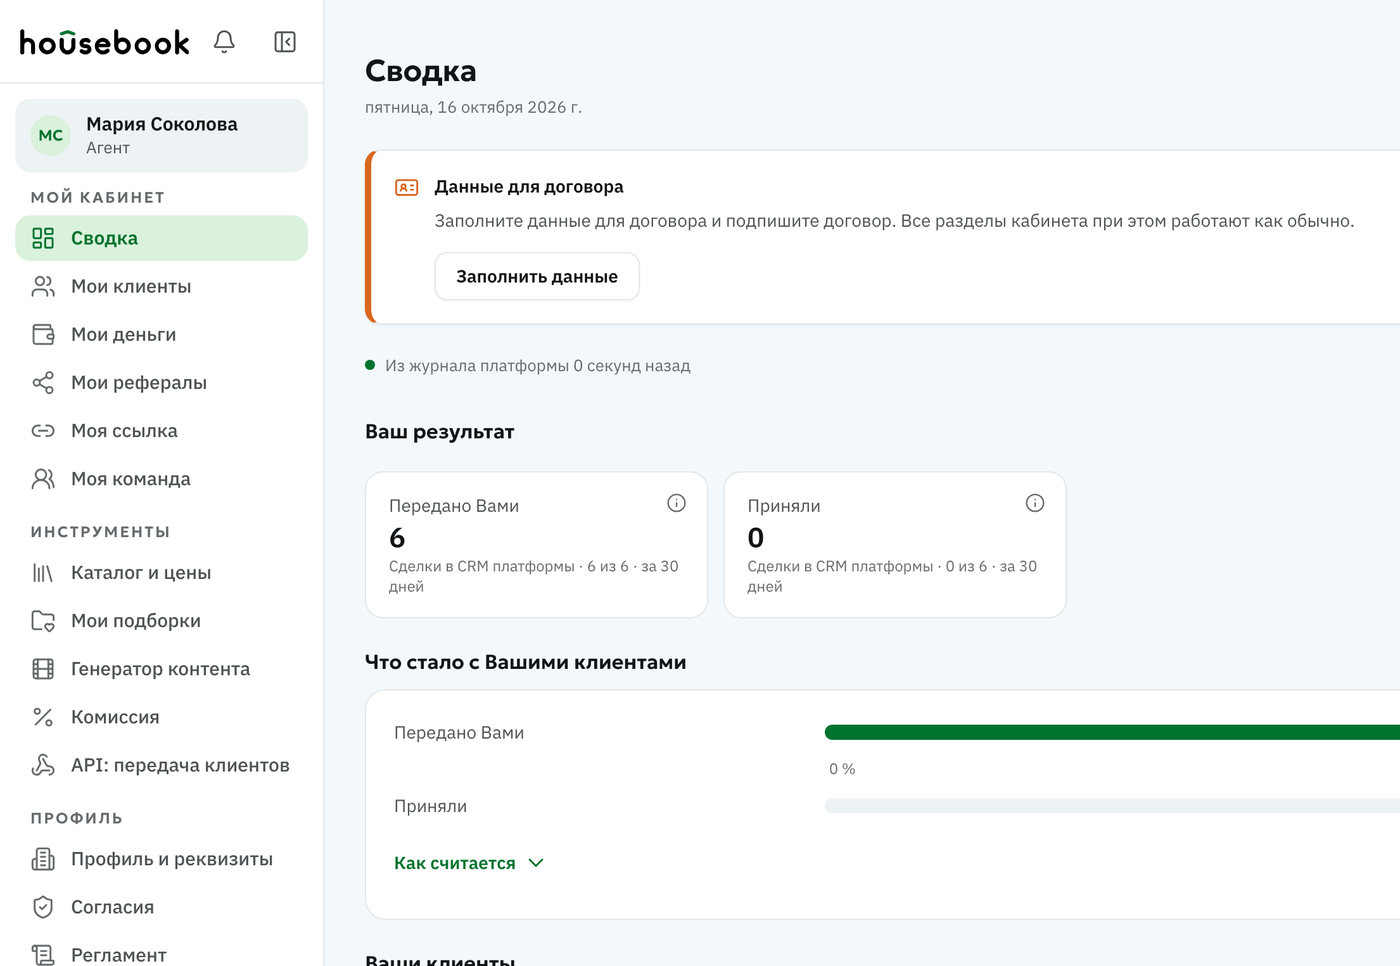Show info for Приняли card
This screenshot has height=966, width=1400.
[x=1035, y=503]
